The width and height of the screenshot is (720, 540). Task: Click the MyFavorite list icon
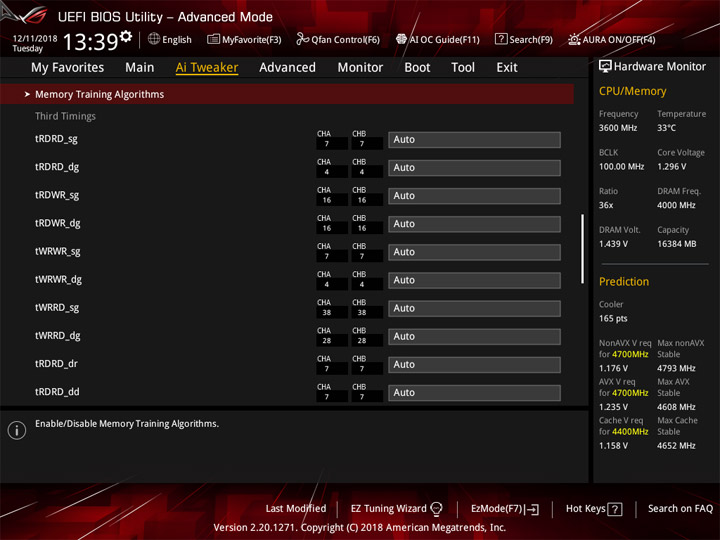(213, 39)
